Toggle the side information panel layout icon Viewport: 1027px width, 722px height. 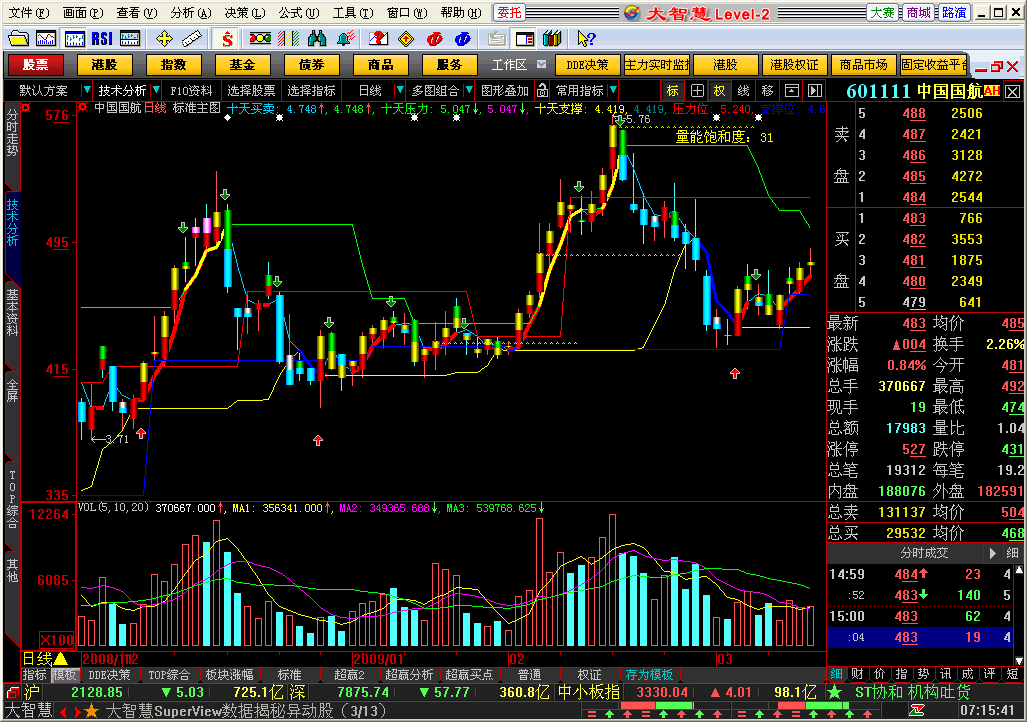525,39
